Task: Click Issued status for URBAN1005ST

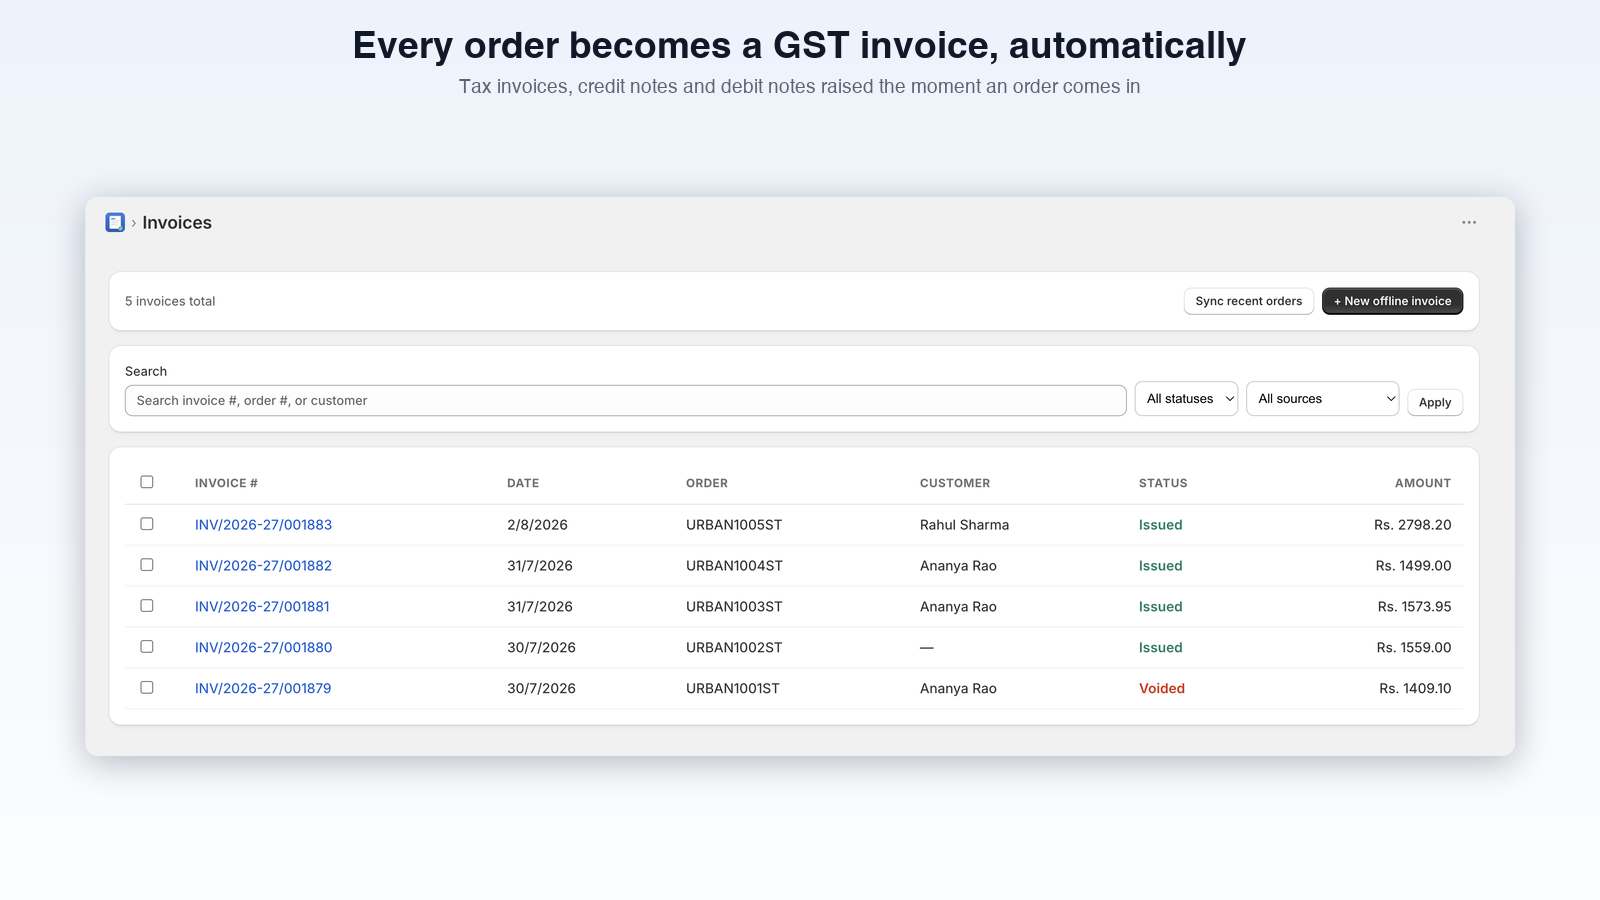Action: coord(1161,525)
